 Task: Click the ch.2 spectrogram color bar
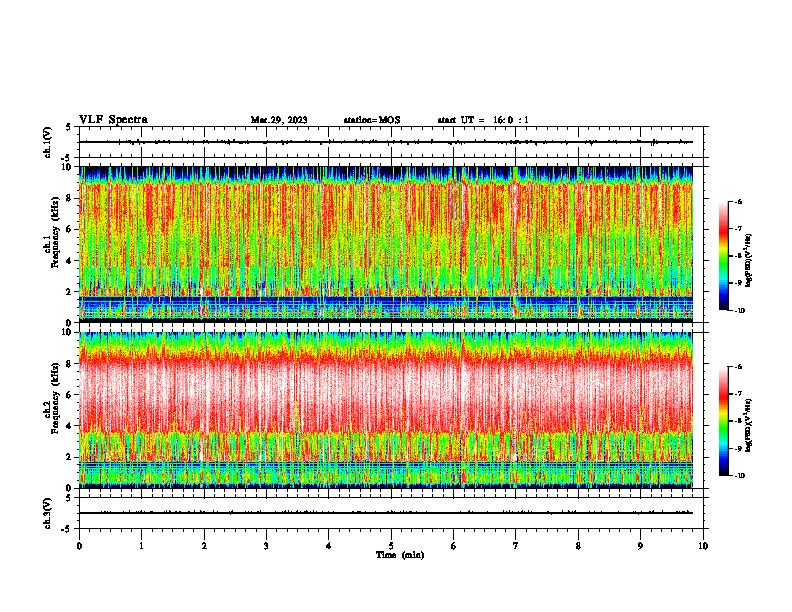tap(723, 421)
